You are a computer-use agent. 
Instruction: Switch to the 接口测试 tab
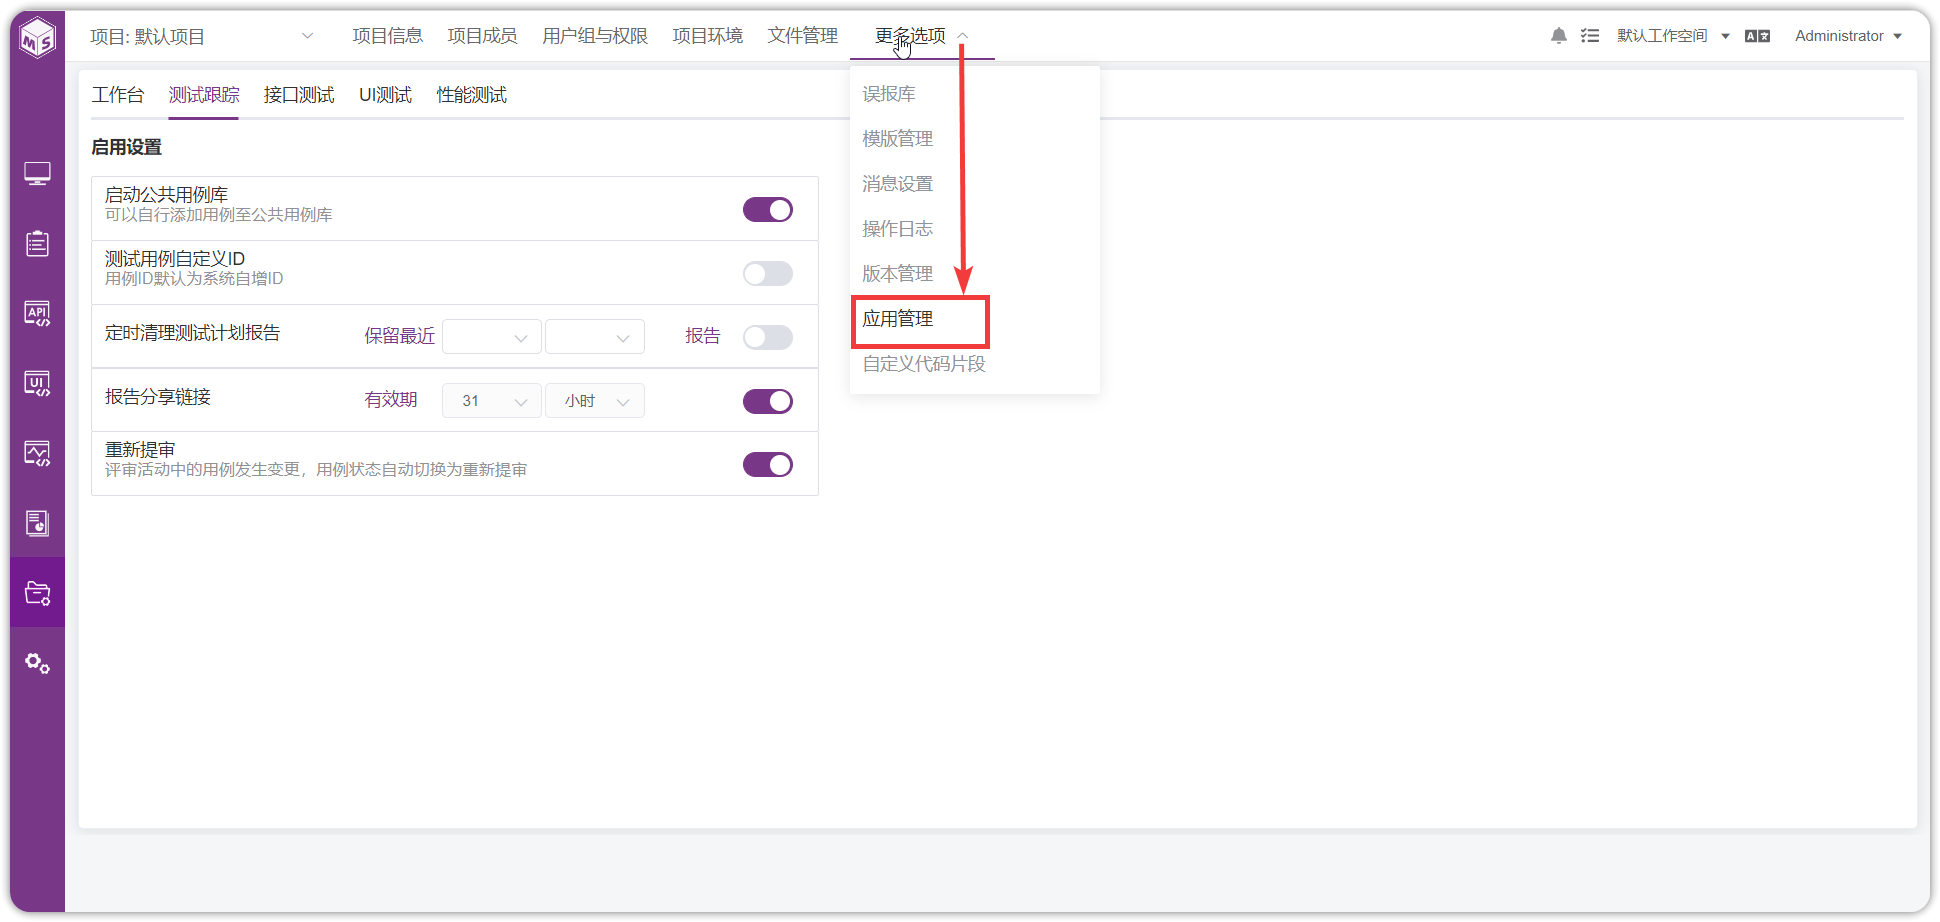[299, 95]
